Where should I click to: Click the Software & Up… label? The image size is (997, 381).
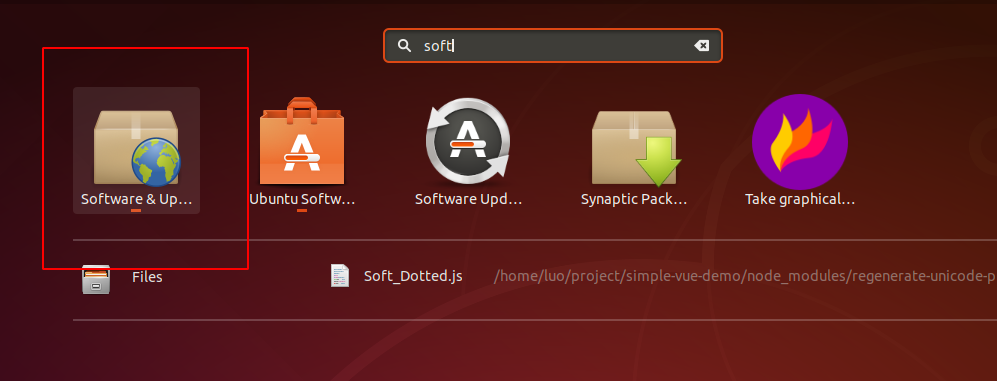136,199
